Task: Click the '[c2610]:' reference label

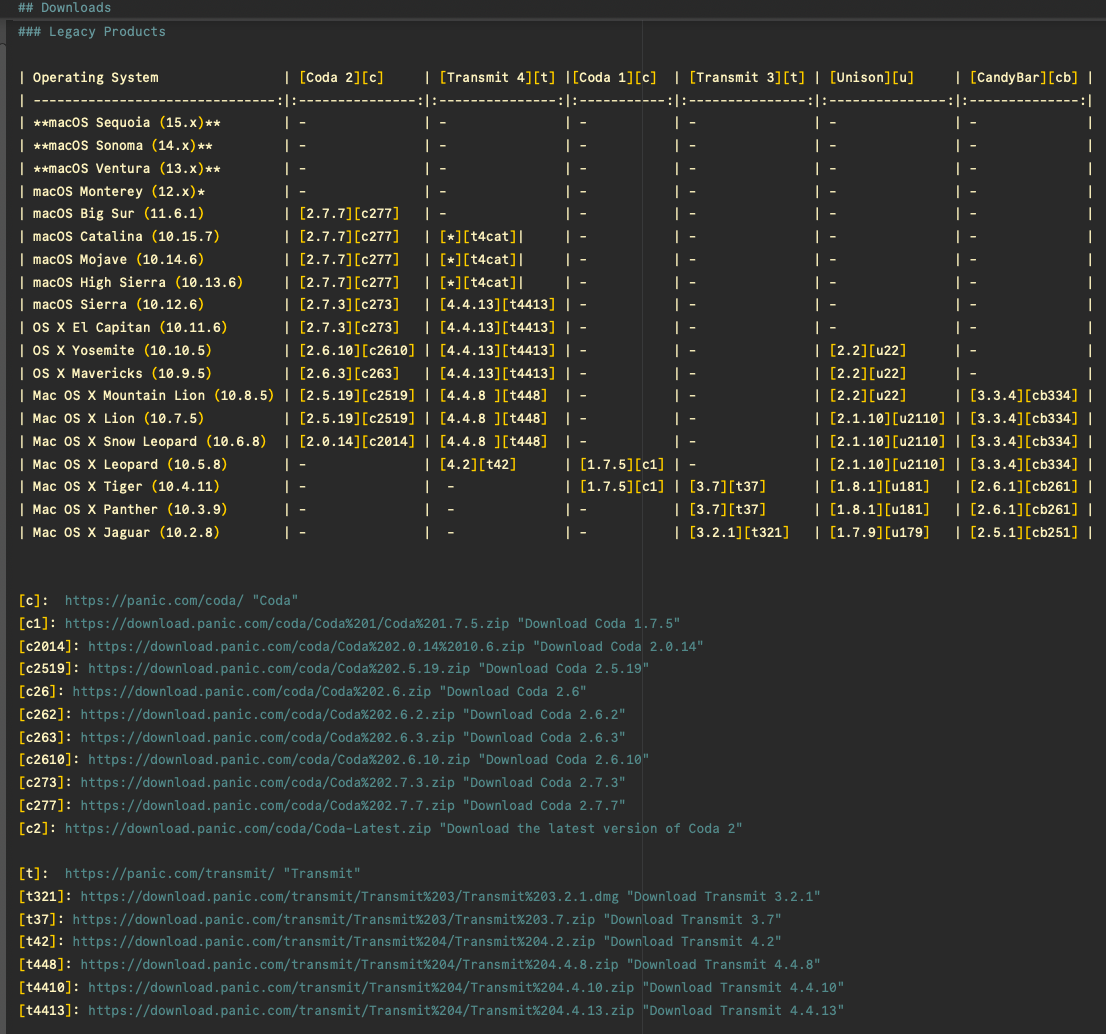Action: [49, 760]
